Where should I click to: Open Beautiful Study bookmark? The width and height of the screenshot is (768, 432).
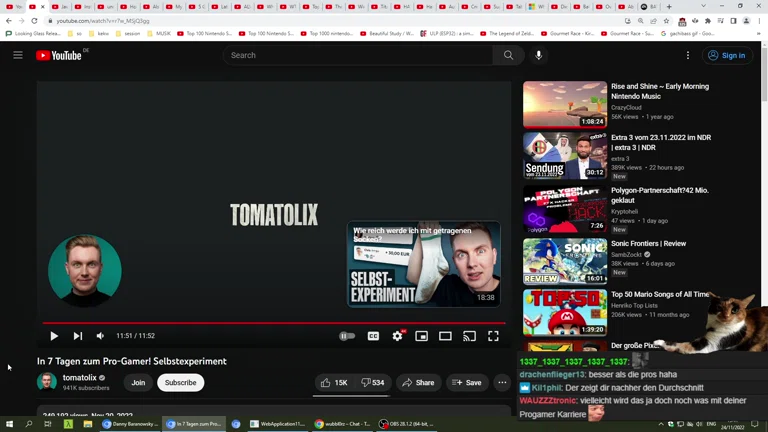(x=387, y=34)
